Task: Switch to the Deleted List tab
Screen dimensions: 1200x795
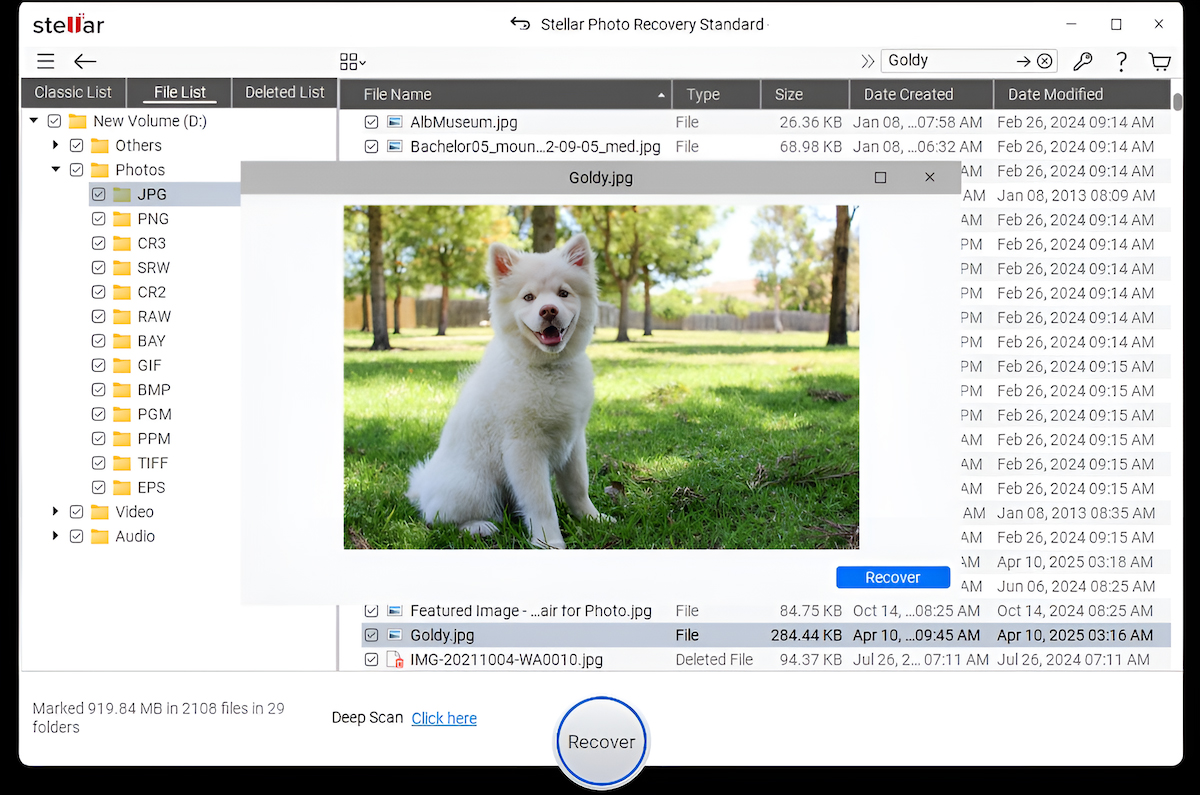Action: point(284,92)
